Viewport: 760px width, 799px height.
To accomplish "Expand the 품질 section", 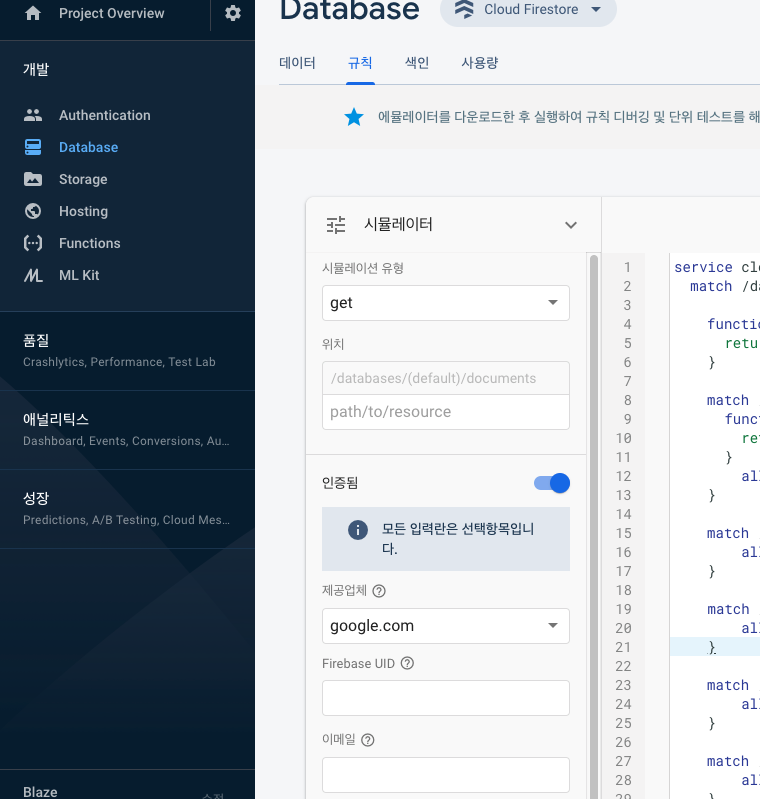I will coord(127,351).
